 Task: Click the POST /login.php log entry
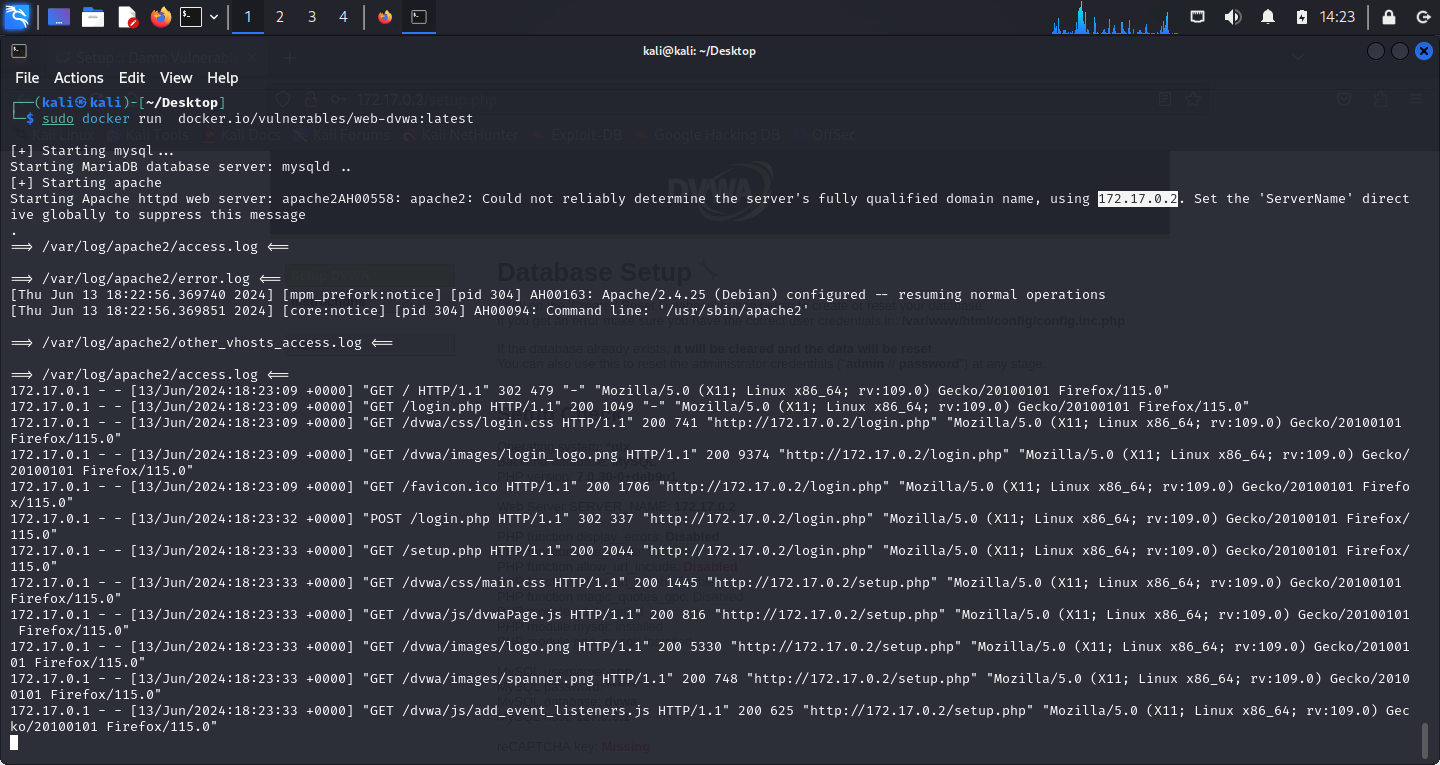click(x=710, y=526)
